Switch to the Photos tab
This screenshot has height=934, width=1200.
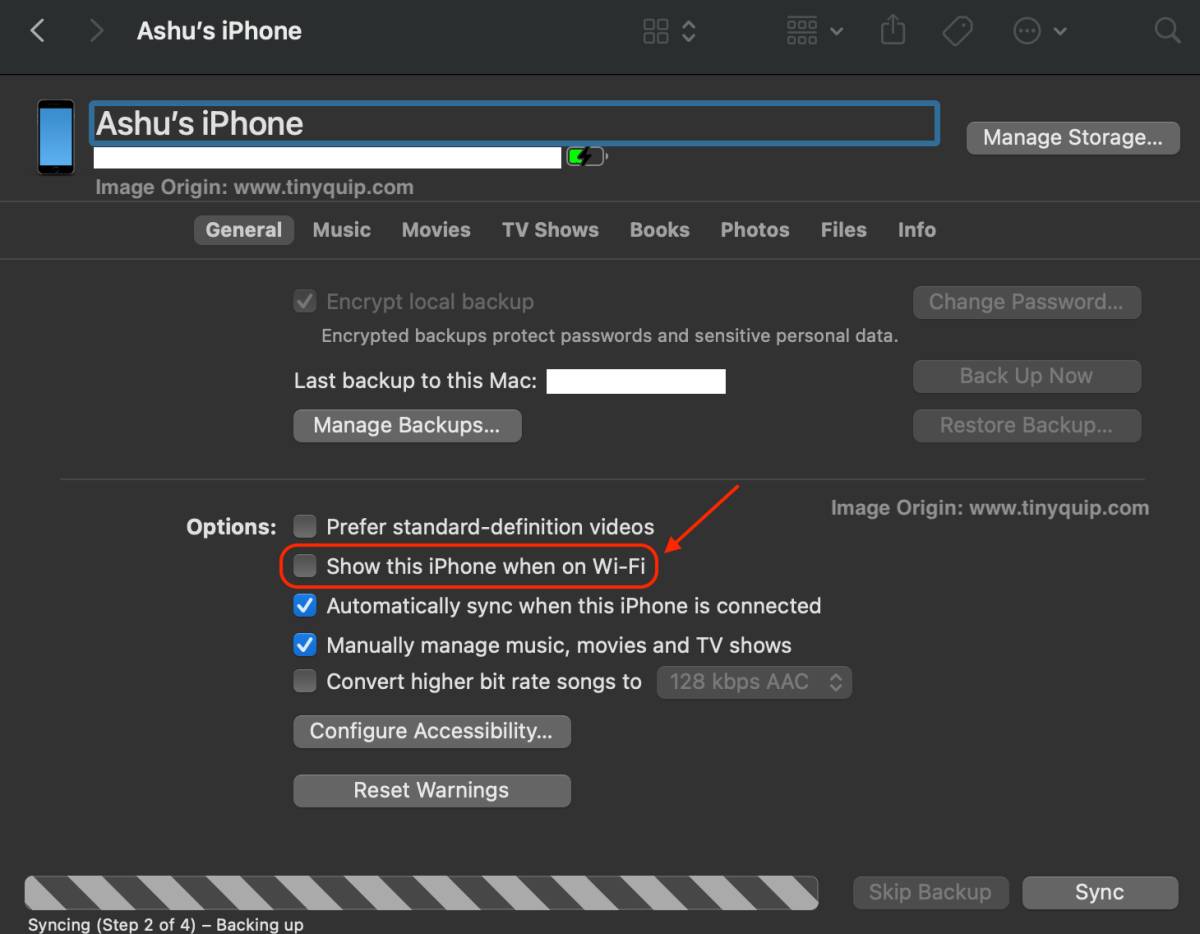[754, 230]
